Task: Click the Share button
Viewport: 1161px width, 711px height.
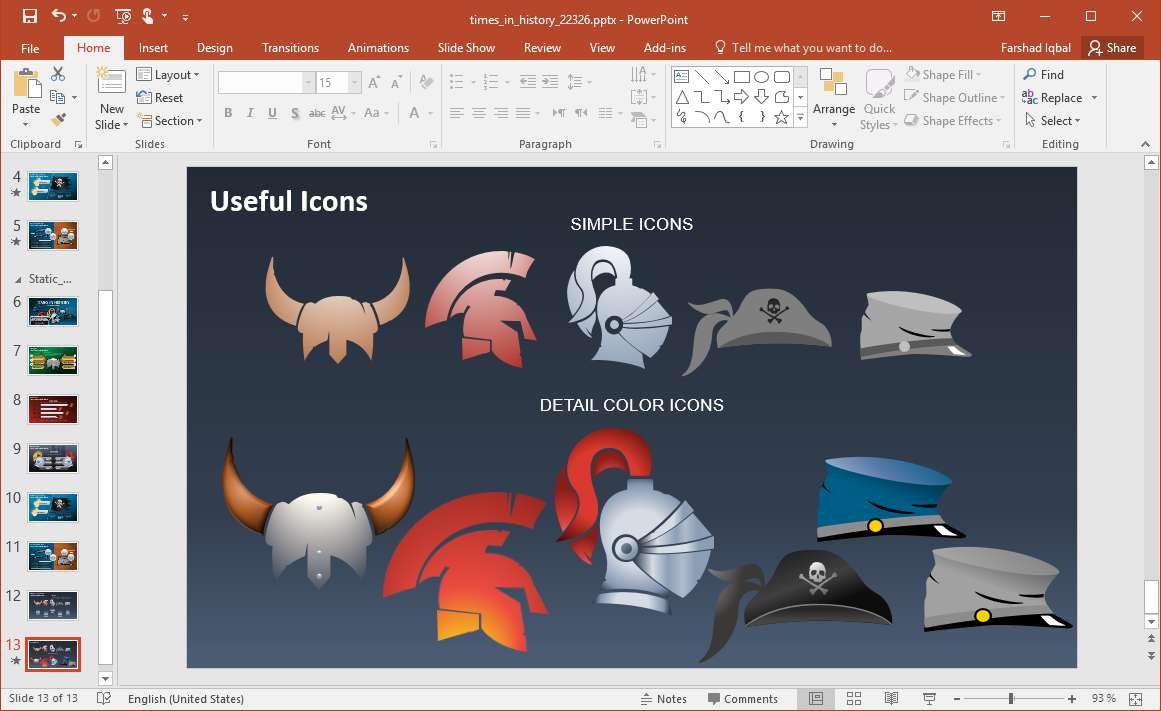Action: pyautogui.click(x=1112, y=47)
